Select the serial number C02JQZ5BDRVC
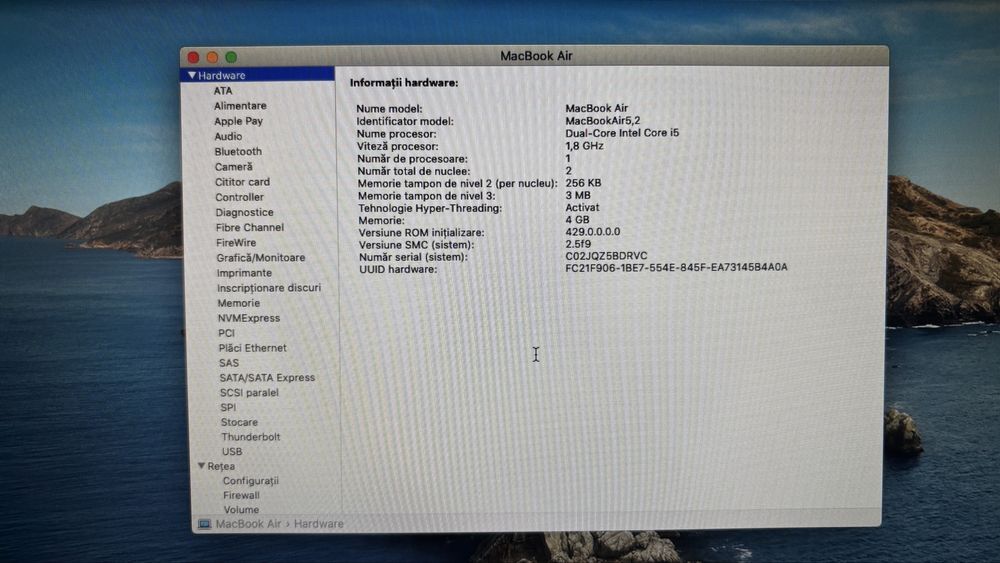 (606, 256)
